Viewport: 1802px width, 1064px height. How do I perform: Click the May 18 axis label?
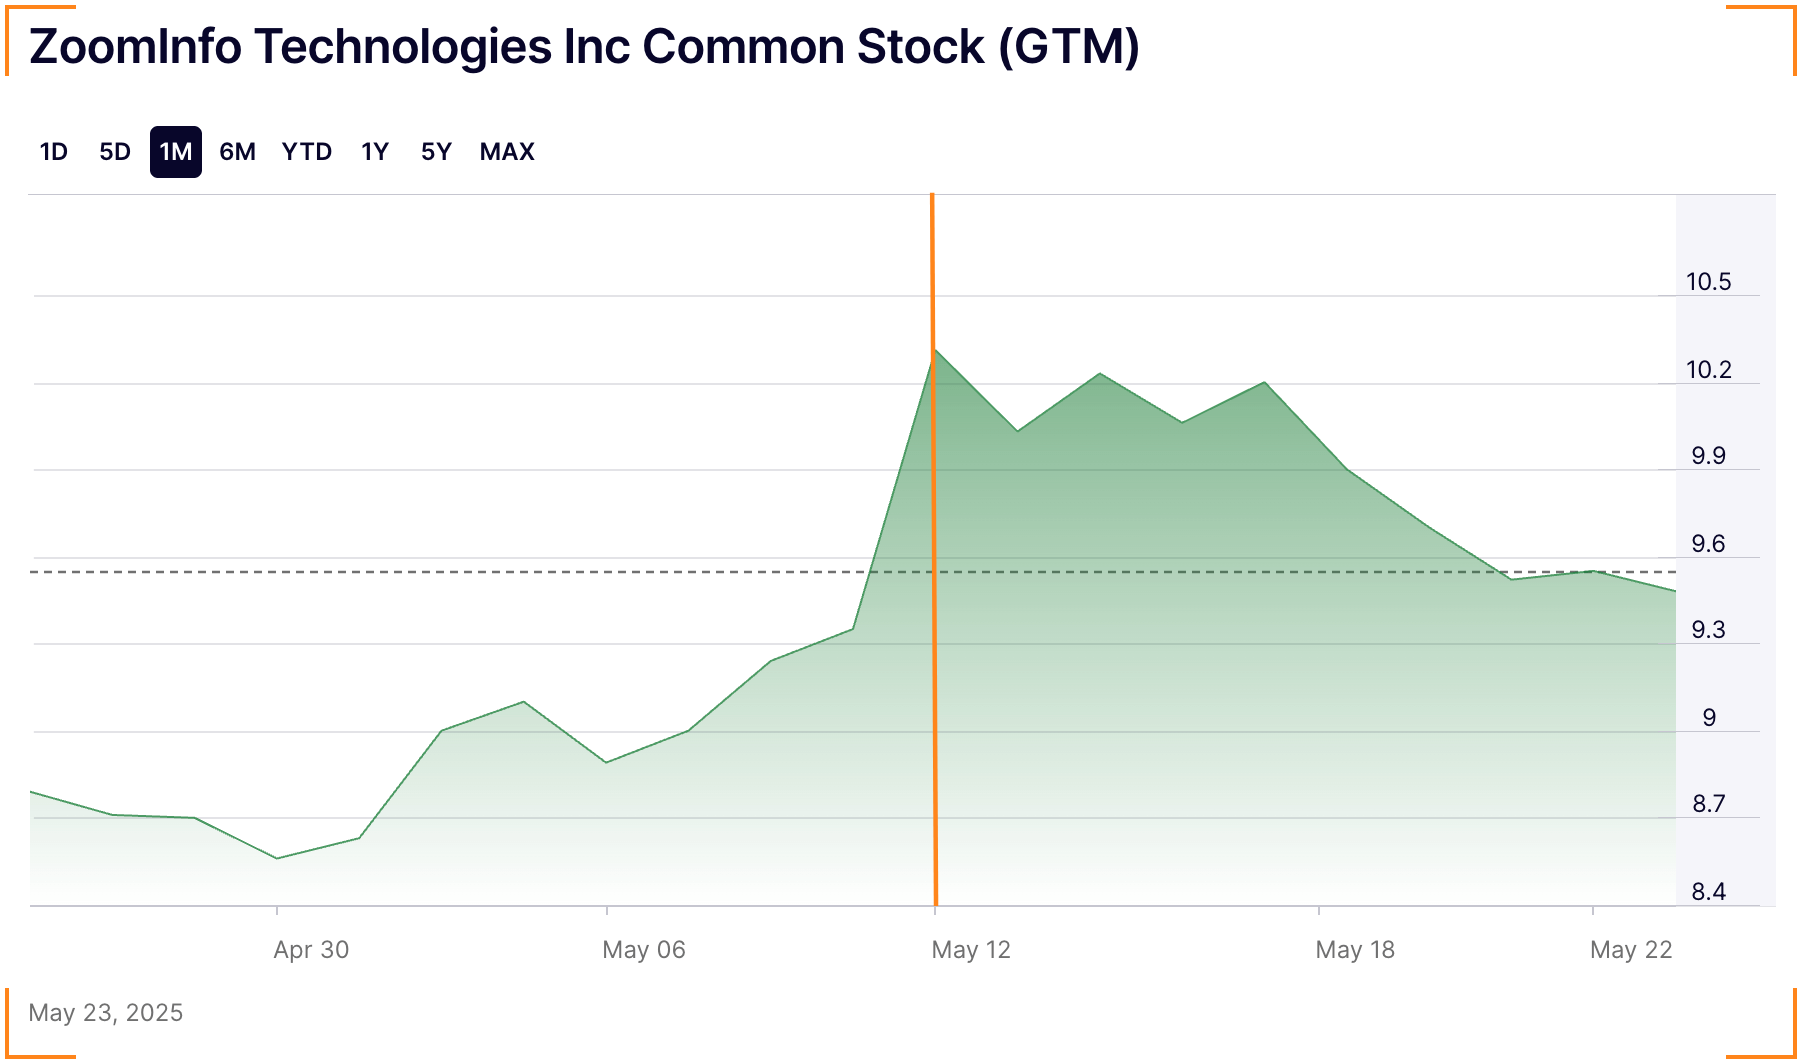(x=1356, y=949)
